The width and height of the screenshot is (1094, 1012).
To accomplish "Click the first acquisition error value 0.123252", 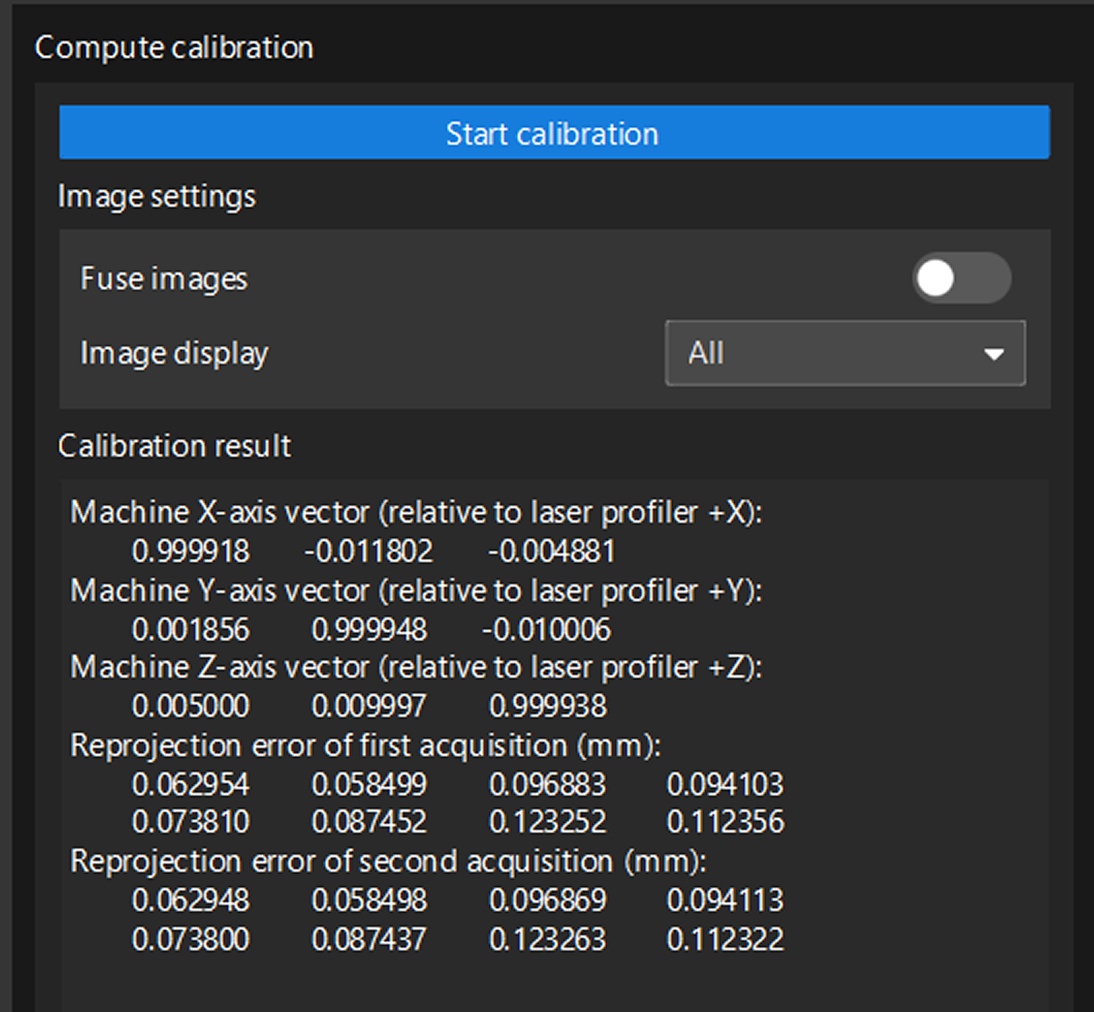I will tap(547, 822).
